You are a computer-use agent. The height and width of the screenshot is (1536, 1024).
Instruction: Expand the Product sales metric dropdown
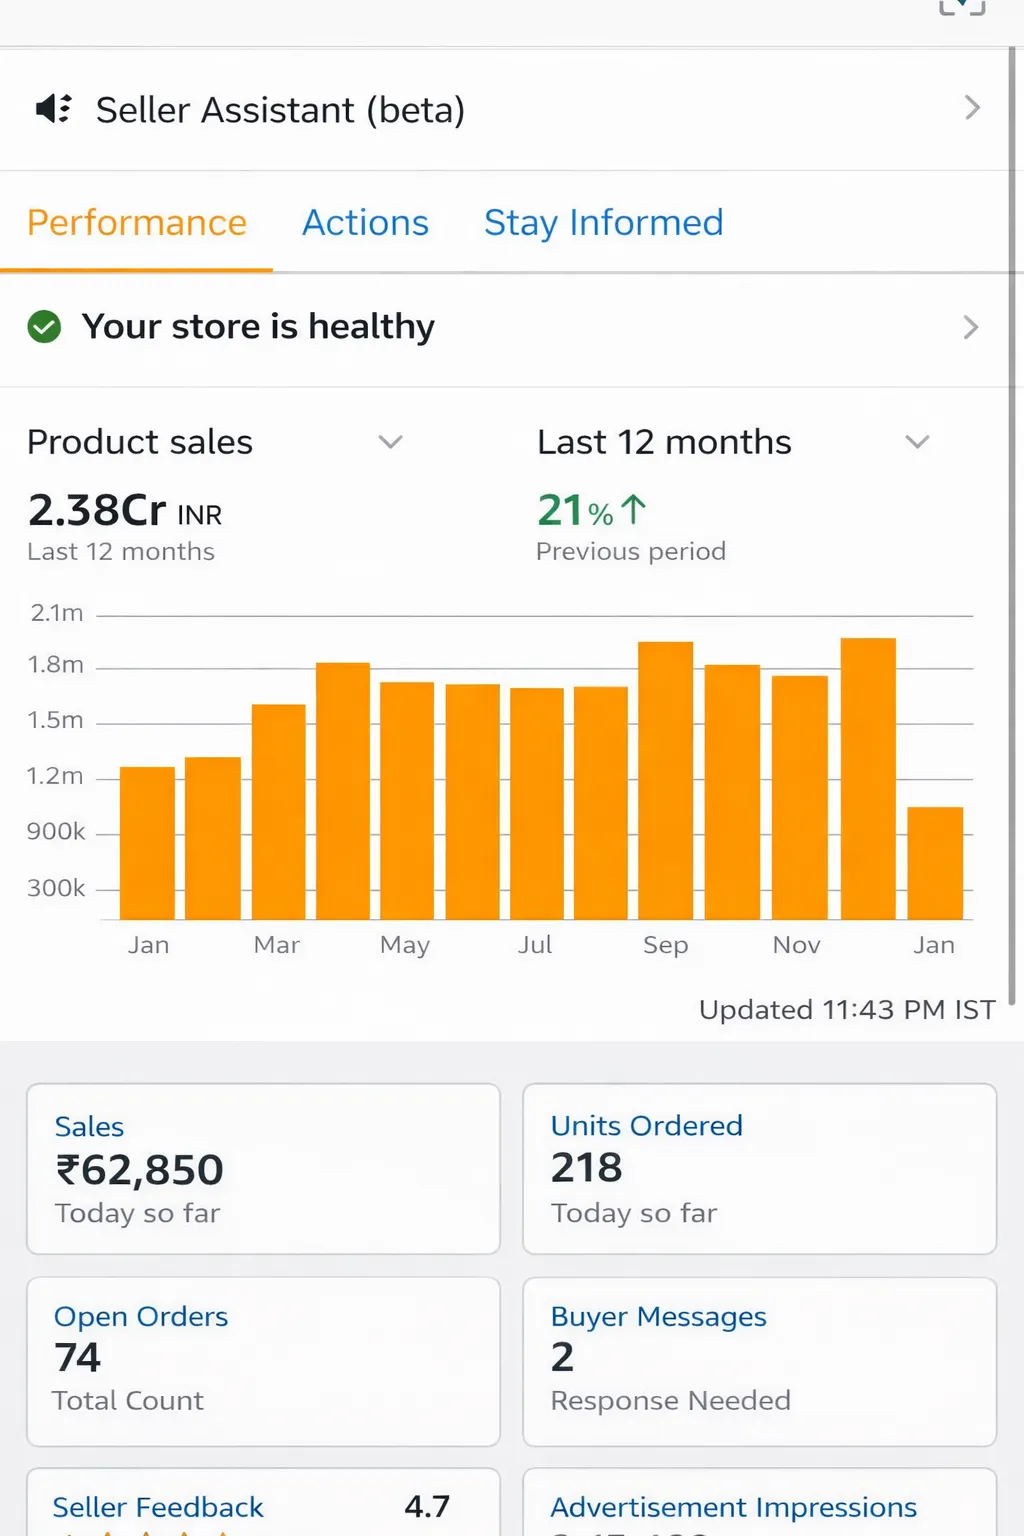pyautogui.click(x=390, y=442)
